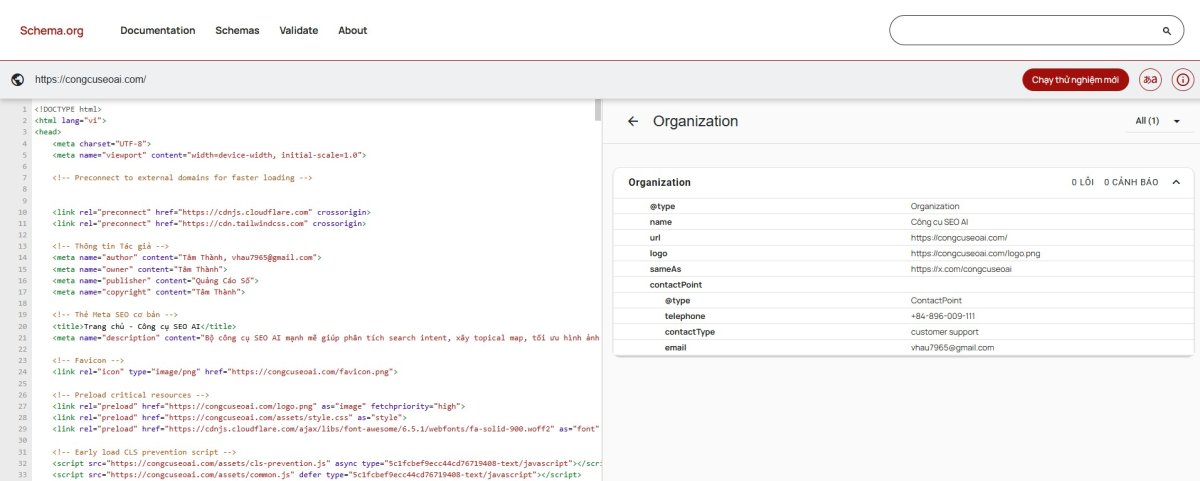Click the meta author code line
Viewport: 1200px width, 481px height.
click(187, 257)
